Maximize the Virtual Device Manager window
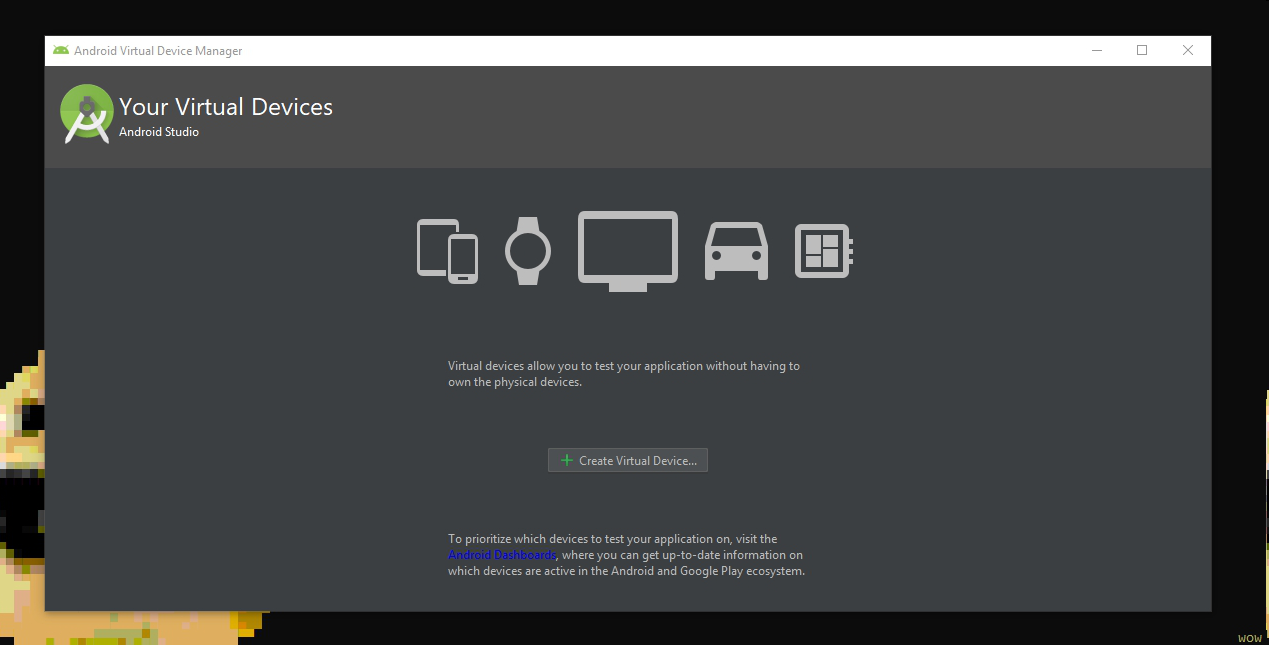1269x645 pixels. click(1141, 50)
